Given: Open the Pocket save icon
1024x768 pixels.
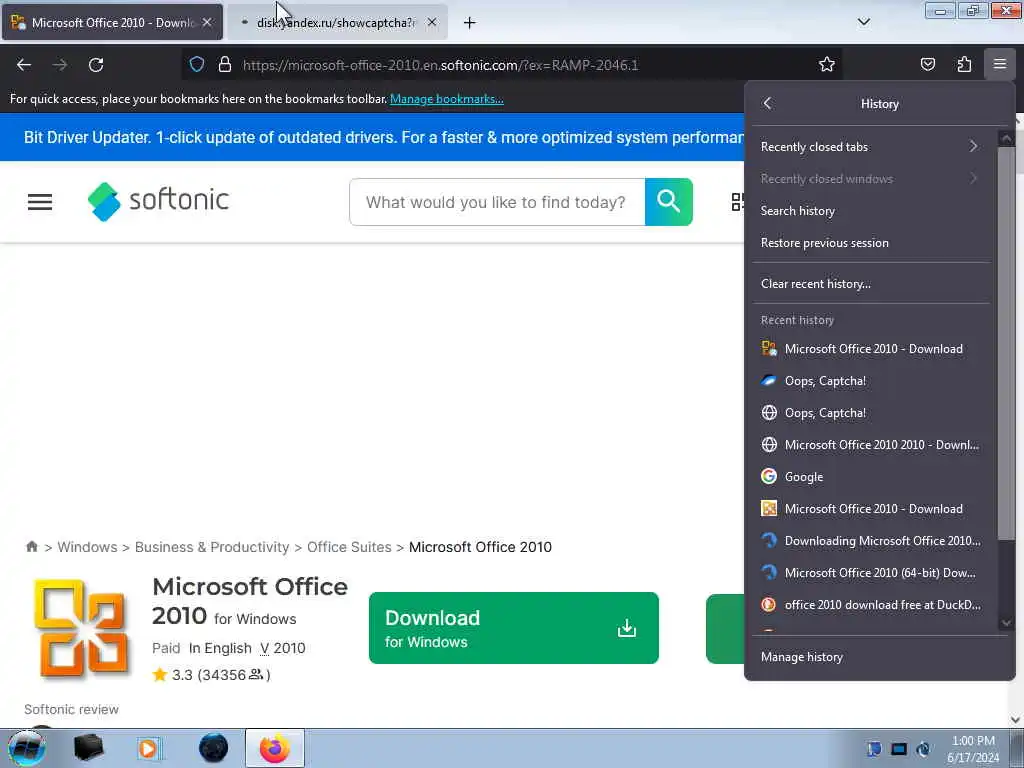Looking at the screenshot, I should pos(927,64).
